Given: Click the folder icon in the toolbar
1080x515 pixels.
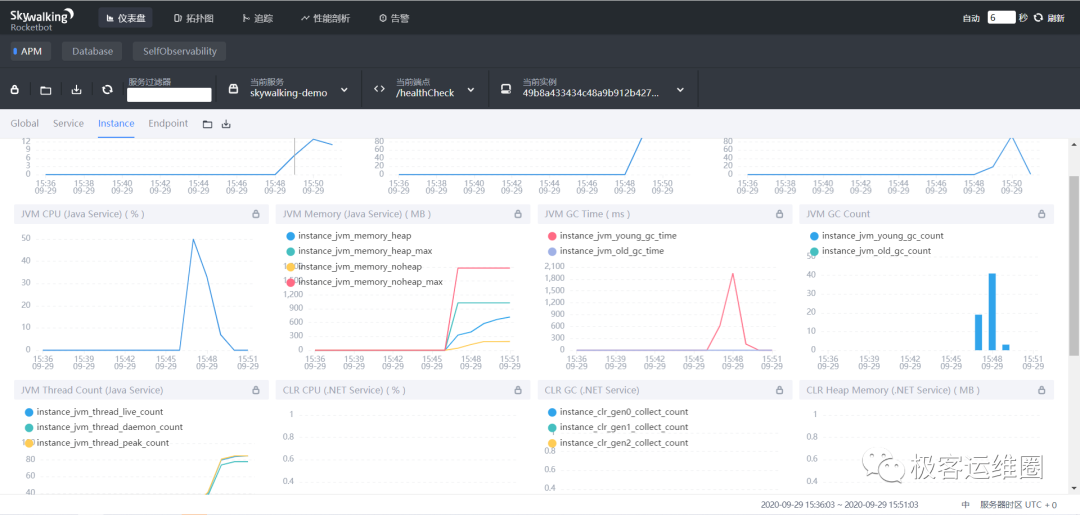Looking at the screenshot, I should (45, 90).
